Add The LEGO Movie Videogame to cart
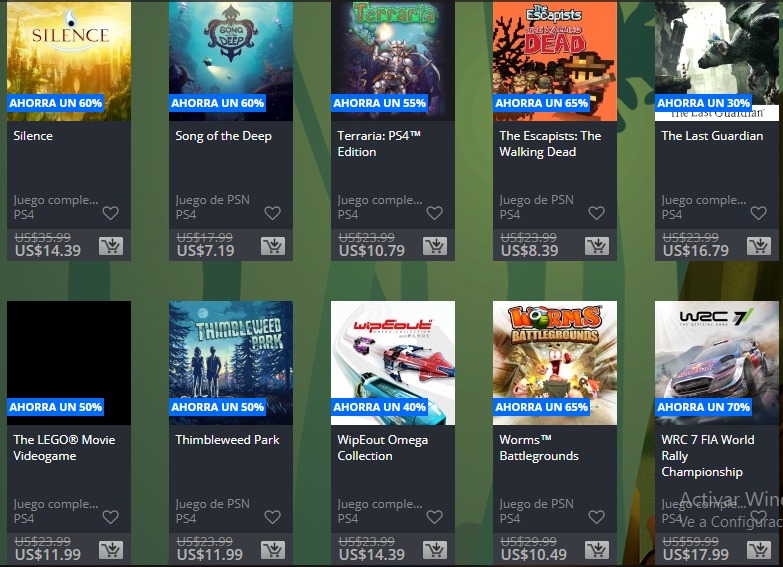Viewport: 783px width, 567px height. pyautogui.click(x=111, y=550)
